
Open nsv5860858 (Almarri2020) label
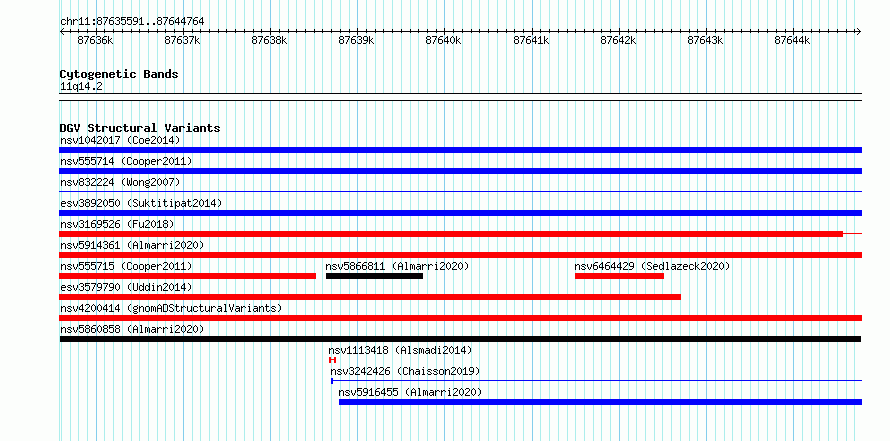coord(132,329)
